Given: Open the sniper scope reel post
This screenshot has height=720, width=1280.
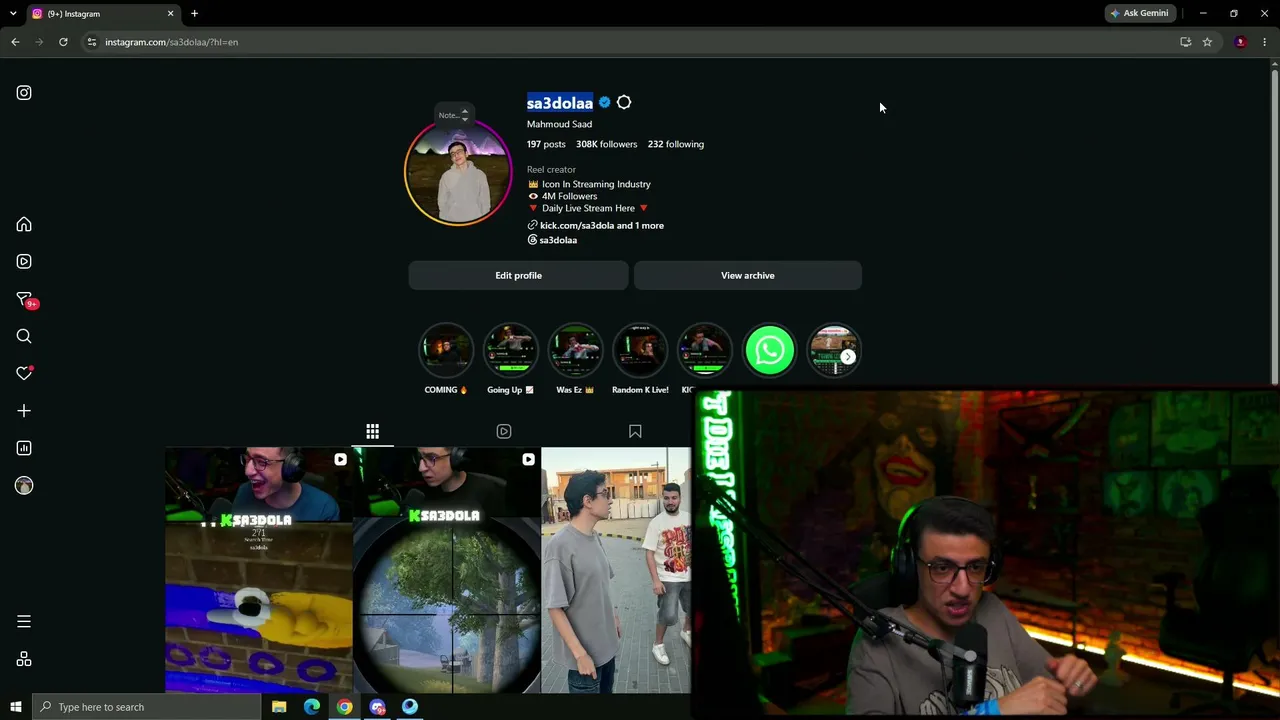Looking at the screenshot, I should click(x=446, y=570).
